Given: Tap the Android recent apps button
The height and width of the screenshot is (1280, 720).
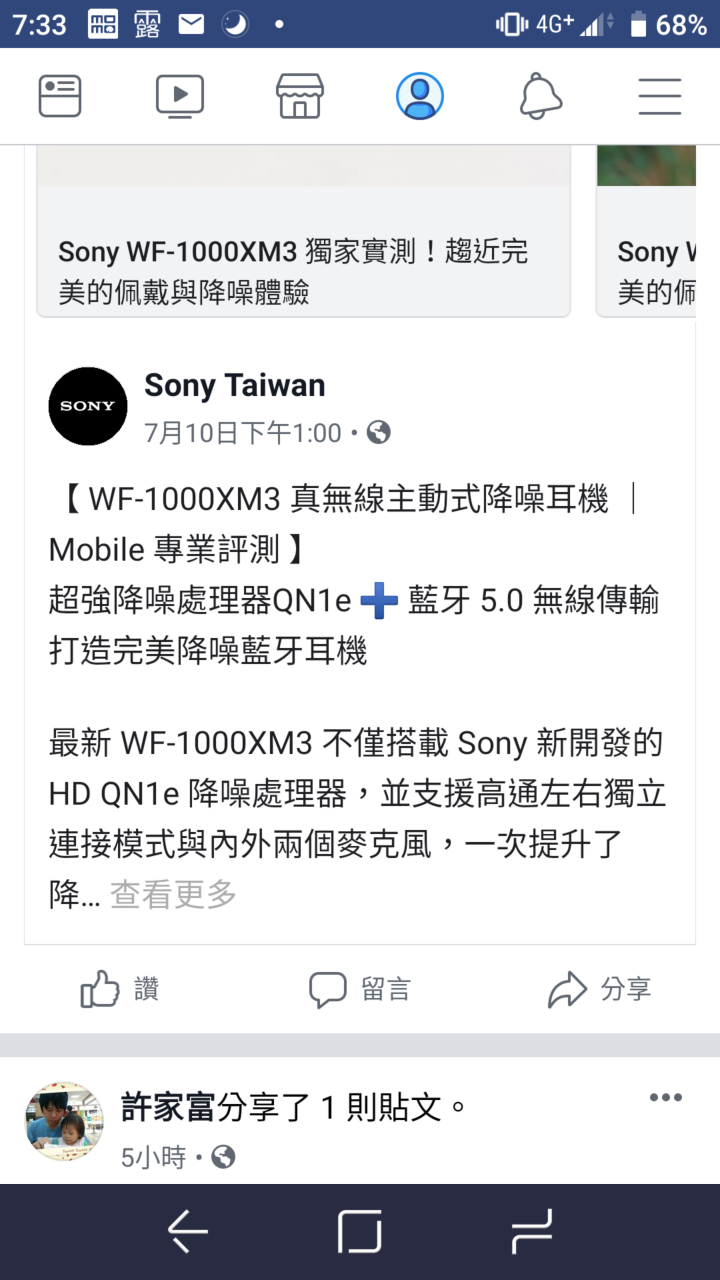Looking at the screenshot, I should click(532, 1232).
